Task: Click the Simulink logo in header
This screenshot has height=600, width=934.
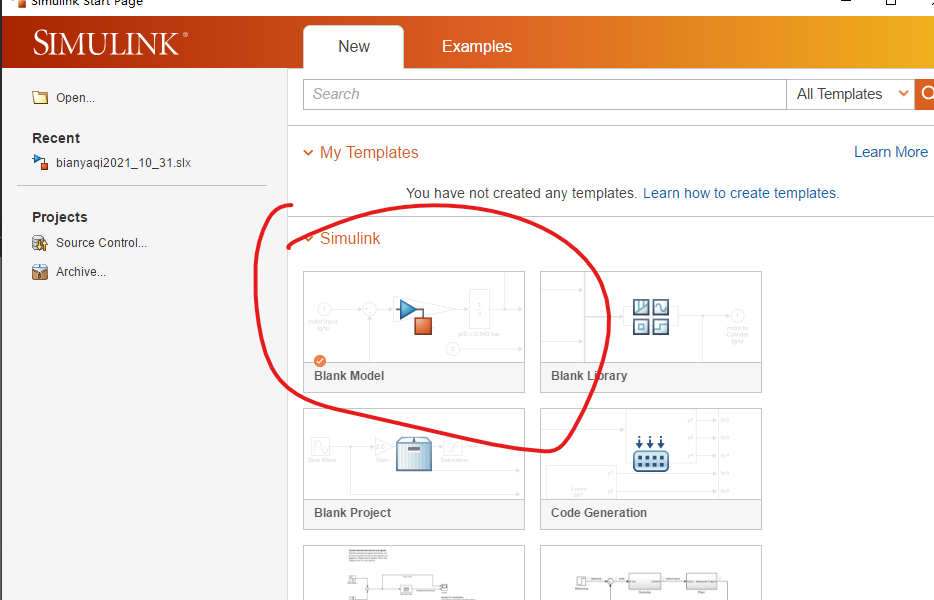Action: pos(110,43)
